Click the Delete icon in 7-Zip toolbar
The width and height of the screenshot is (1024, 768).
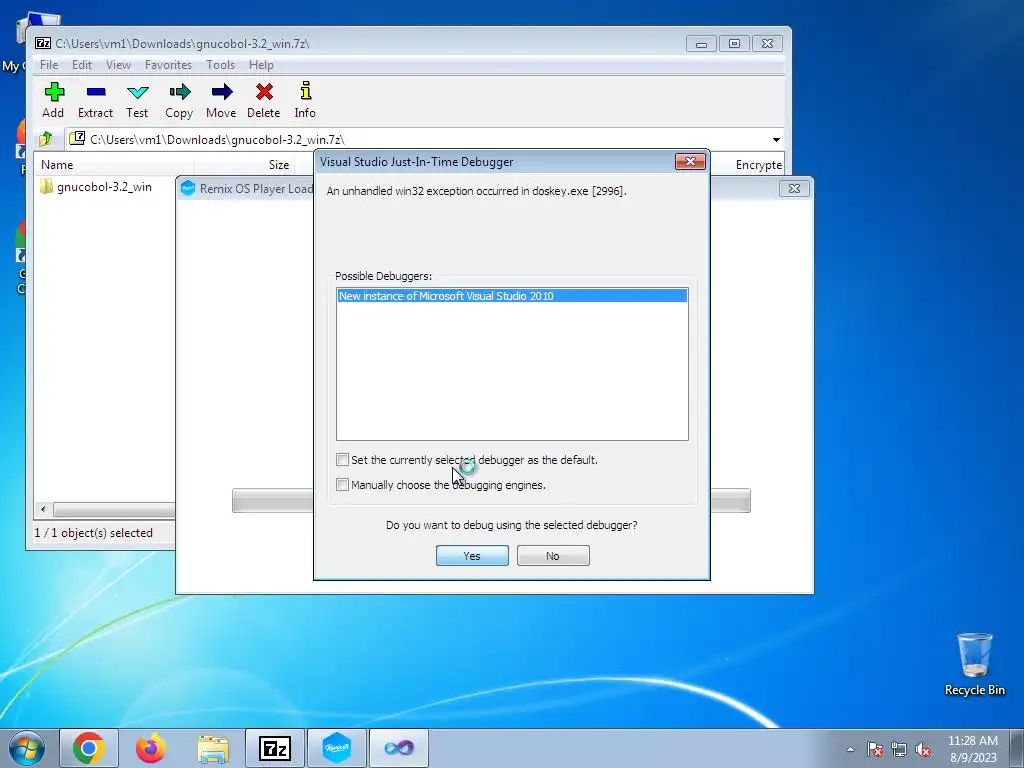point(264,100)
